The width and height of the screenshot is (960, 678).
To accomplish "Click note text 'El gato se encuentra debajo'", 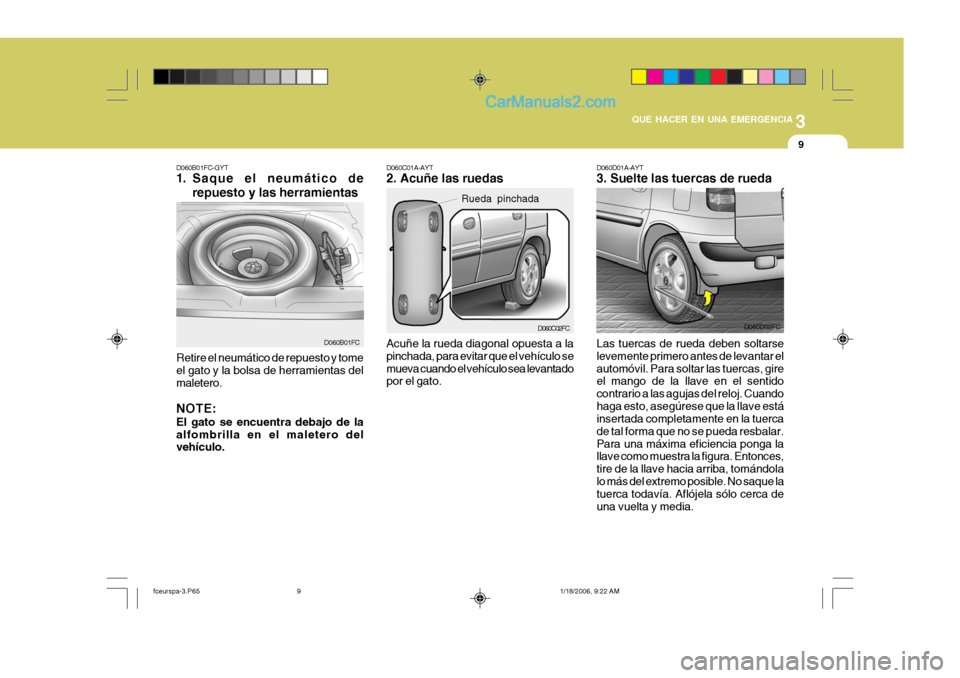I will click(x=270, y=434).
